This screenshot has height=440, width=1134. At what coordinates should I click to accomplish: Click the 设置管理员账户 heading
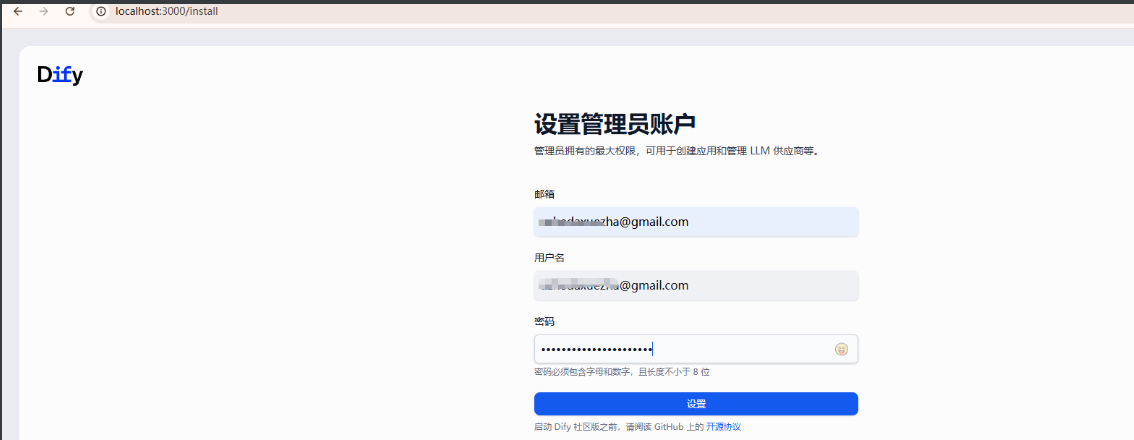[615, 124]
